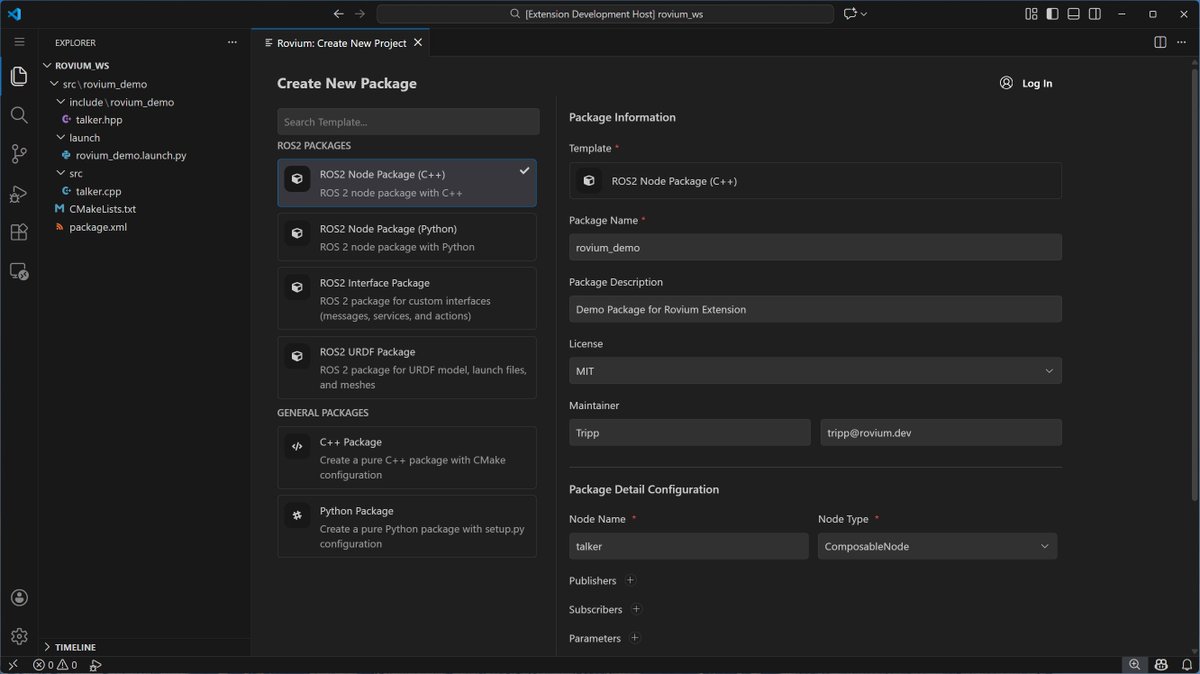
Task: Split the editor to the right
Action: [1160, 42]
